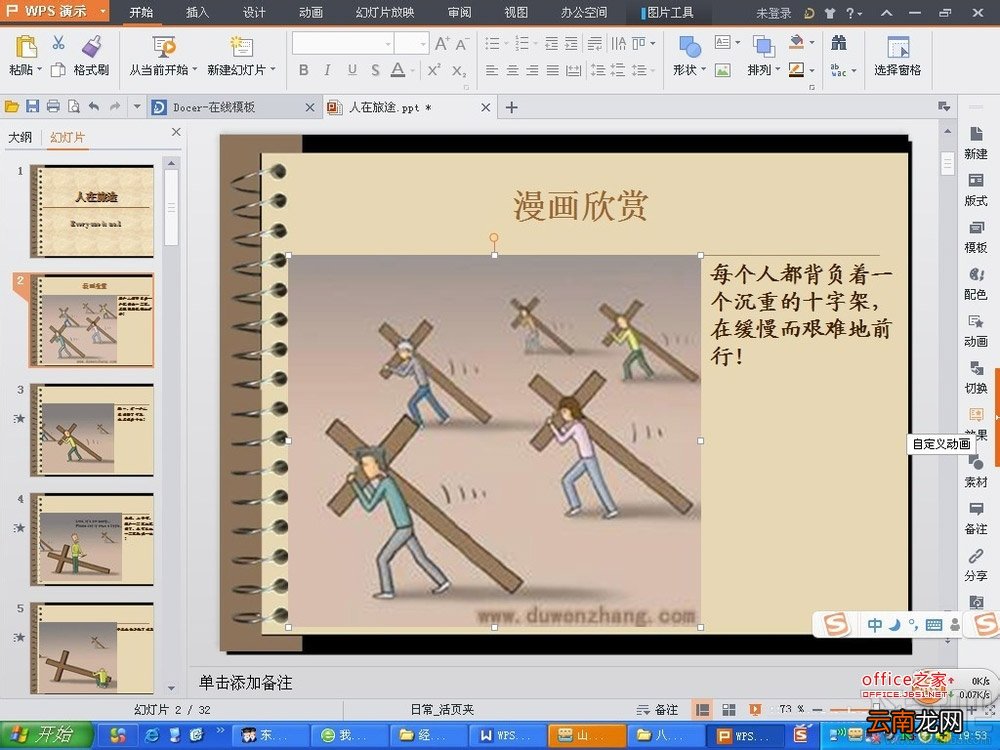1000x750 pixels.
Task: Switch to slide sorter view icon
Action: tap(728, 709)
